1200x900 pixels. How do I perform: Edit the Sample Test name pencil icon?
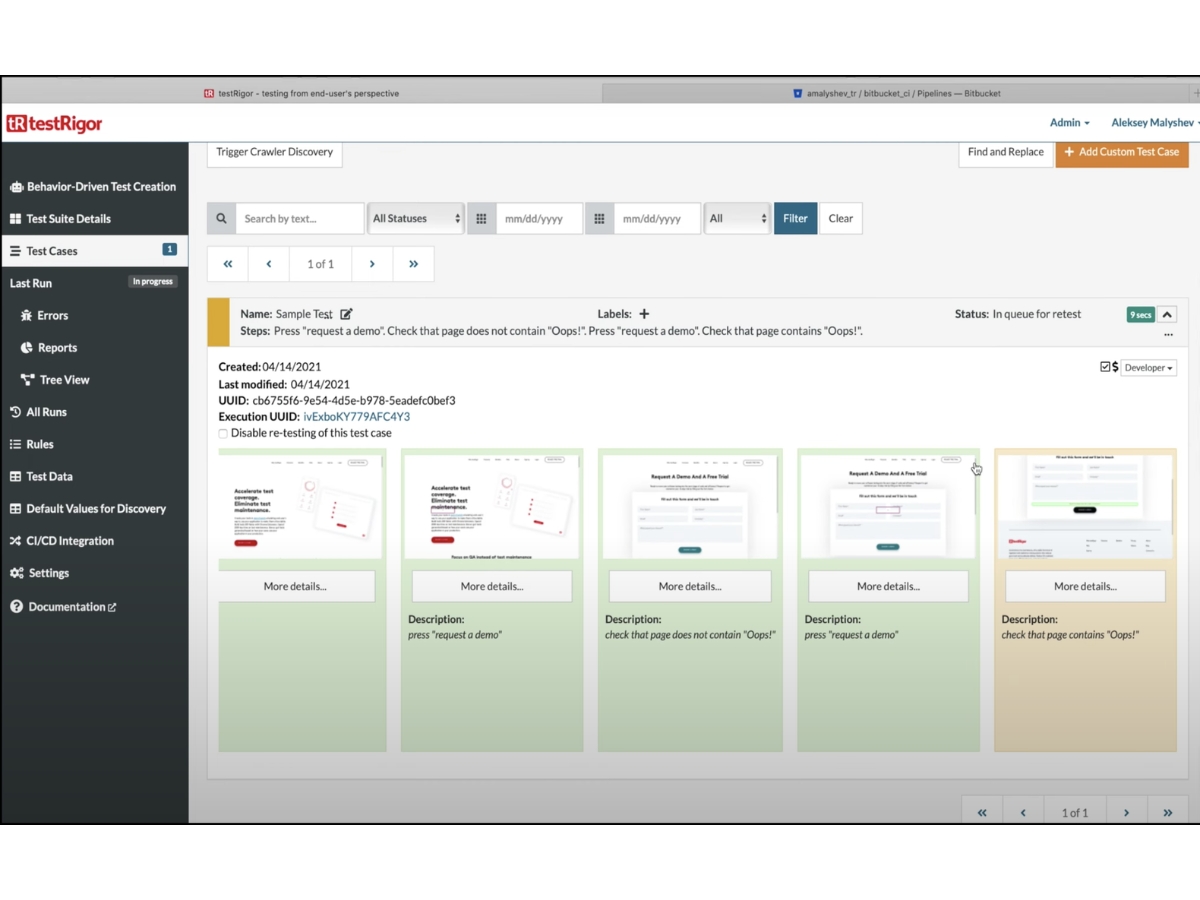[x=346, y=314]
